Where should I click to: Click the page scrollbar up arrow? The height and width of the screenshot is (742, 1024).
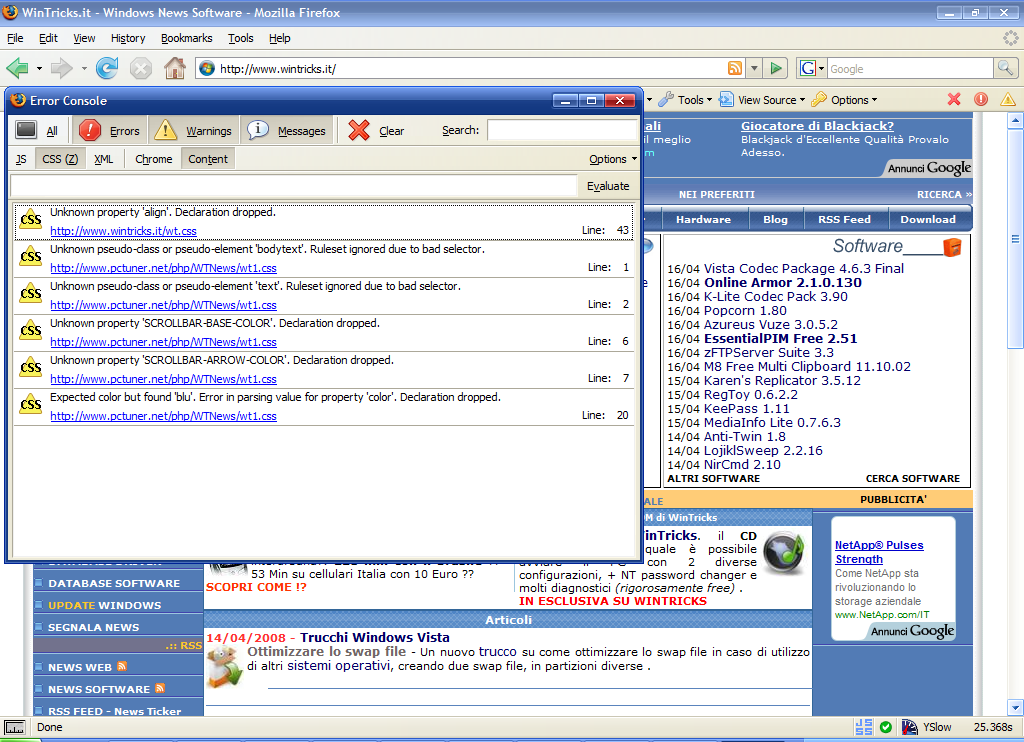coord(1014,120)
